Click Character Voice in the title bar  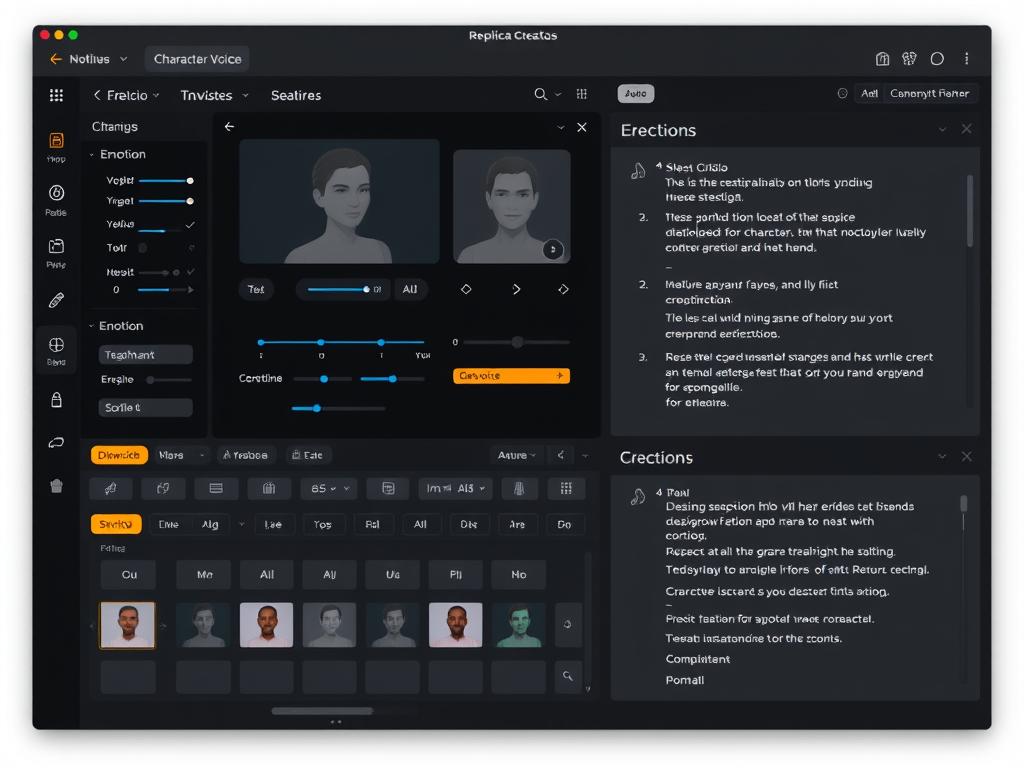click(x=196, y=58)
